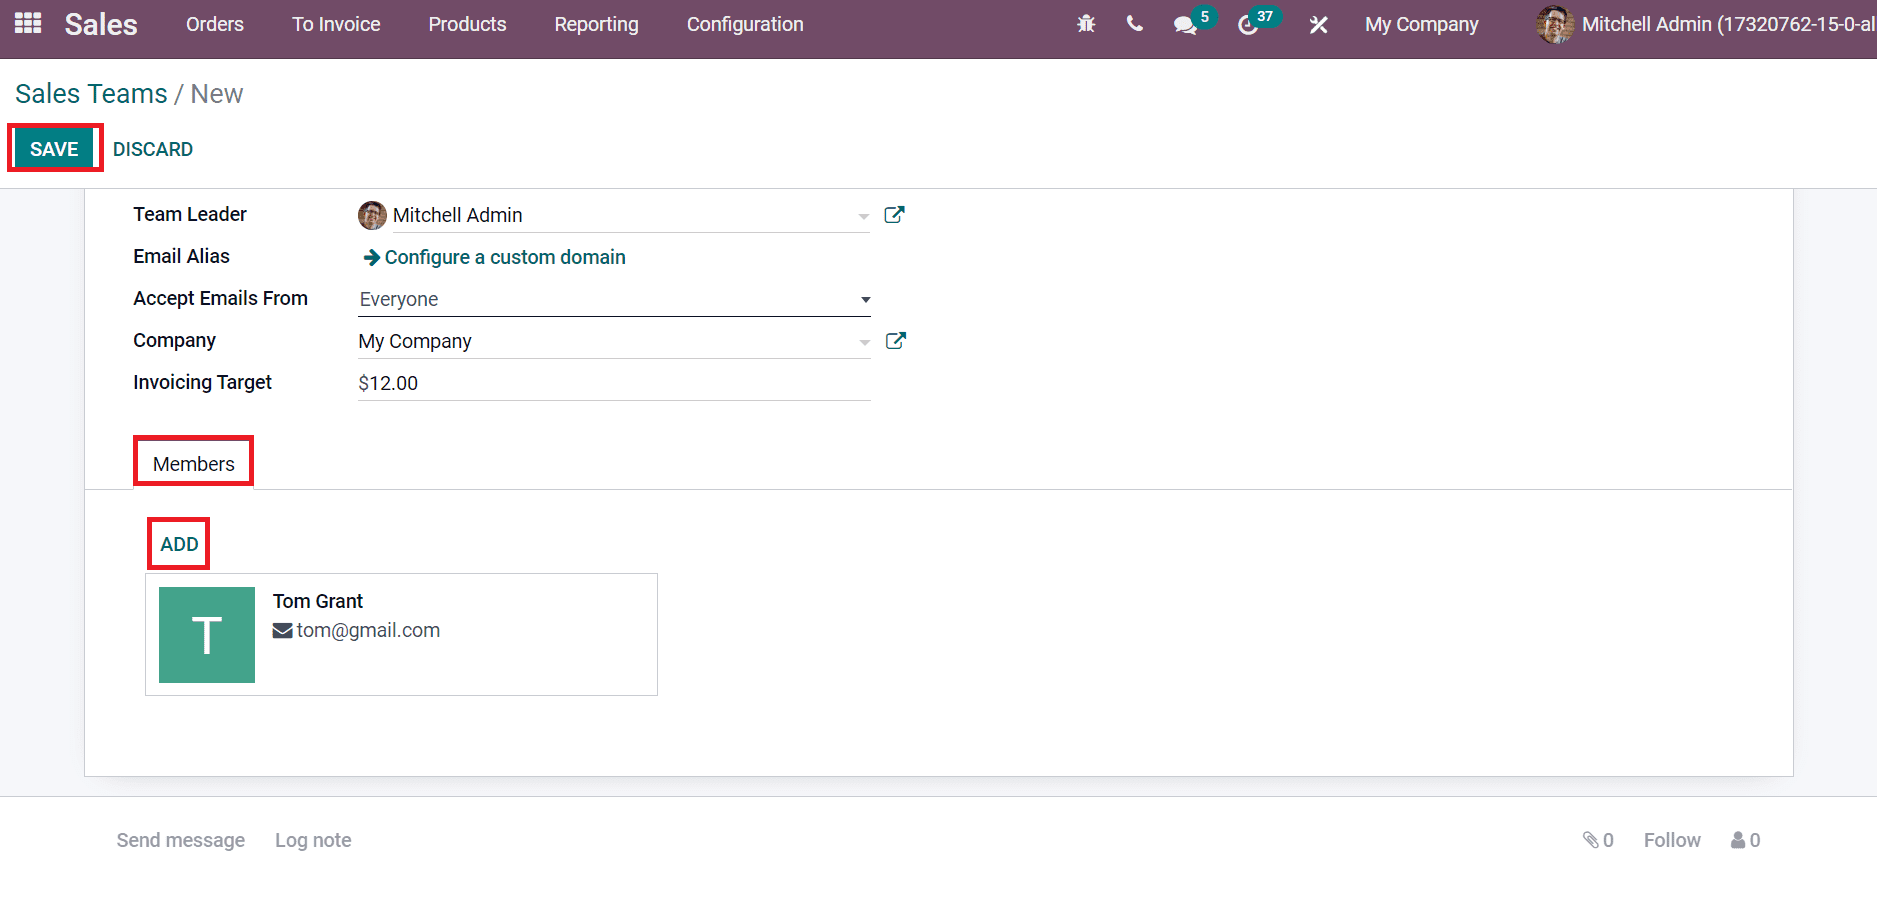Open the Orders menu
This screenshot has height=897, width=1877.
tap(215, 24)
